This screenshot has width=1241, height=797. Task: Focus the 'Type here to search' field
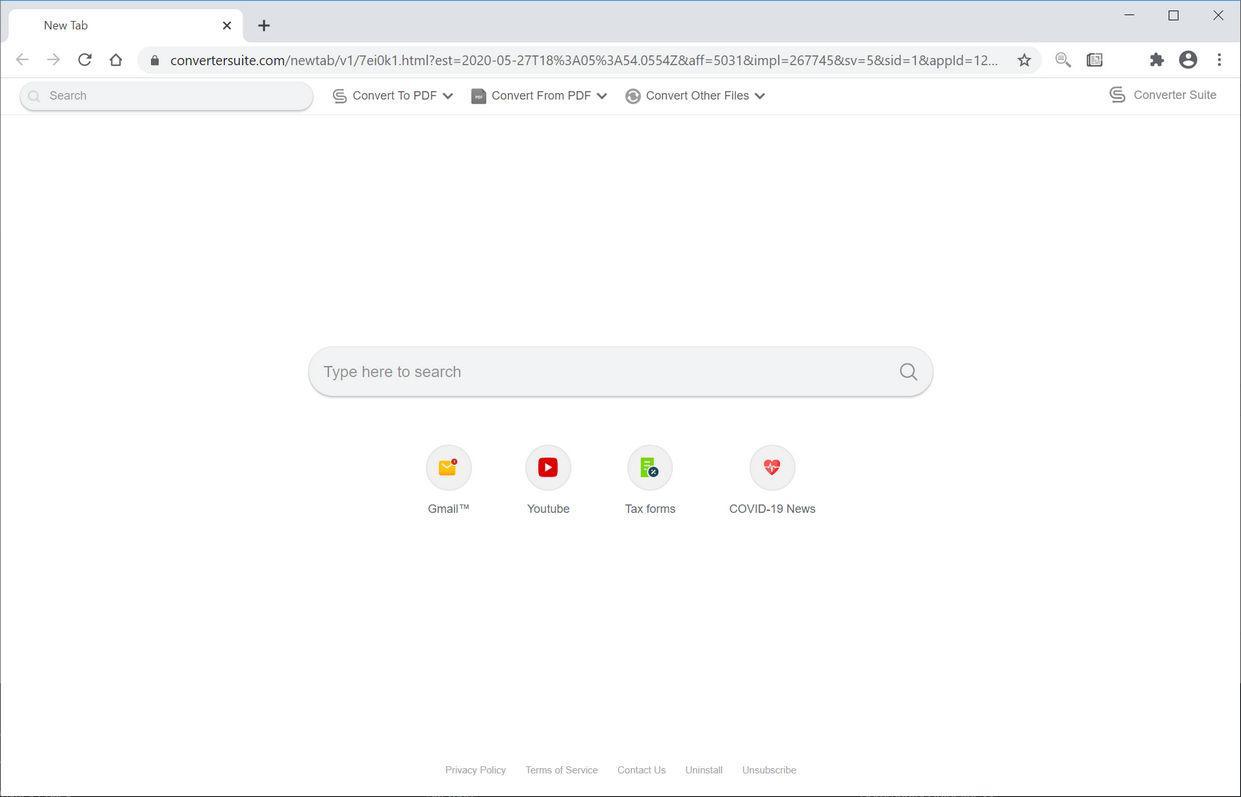[620, 372]
